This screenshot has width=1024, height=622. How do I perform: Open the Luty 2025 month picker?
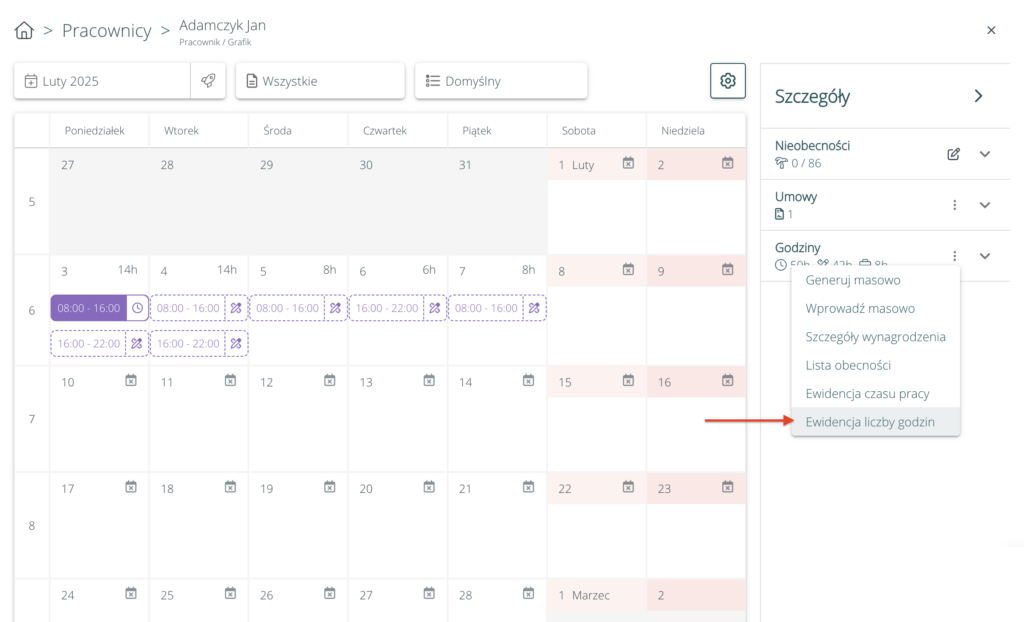pyautogui.click(x=101, y=81)
